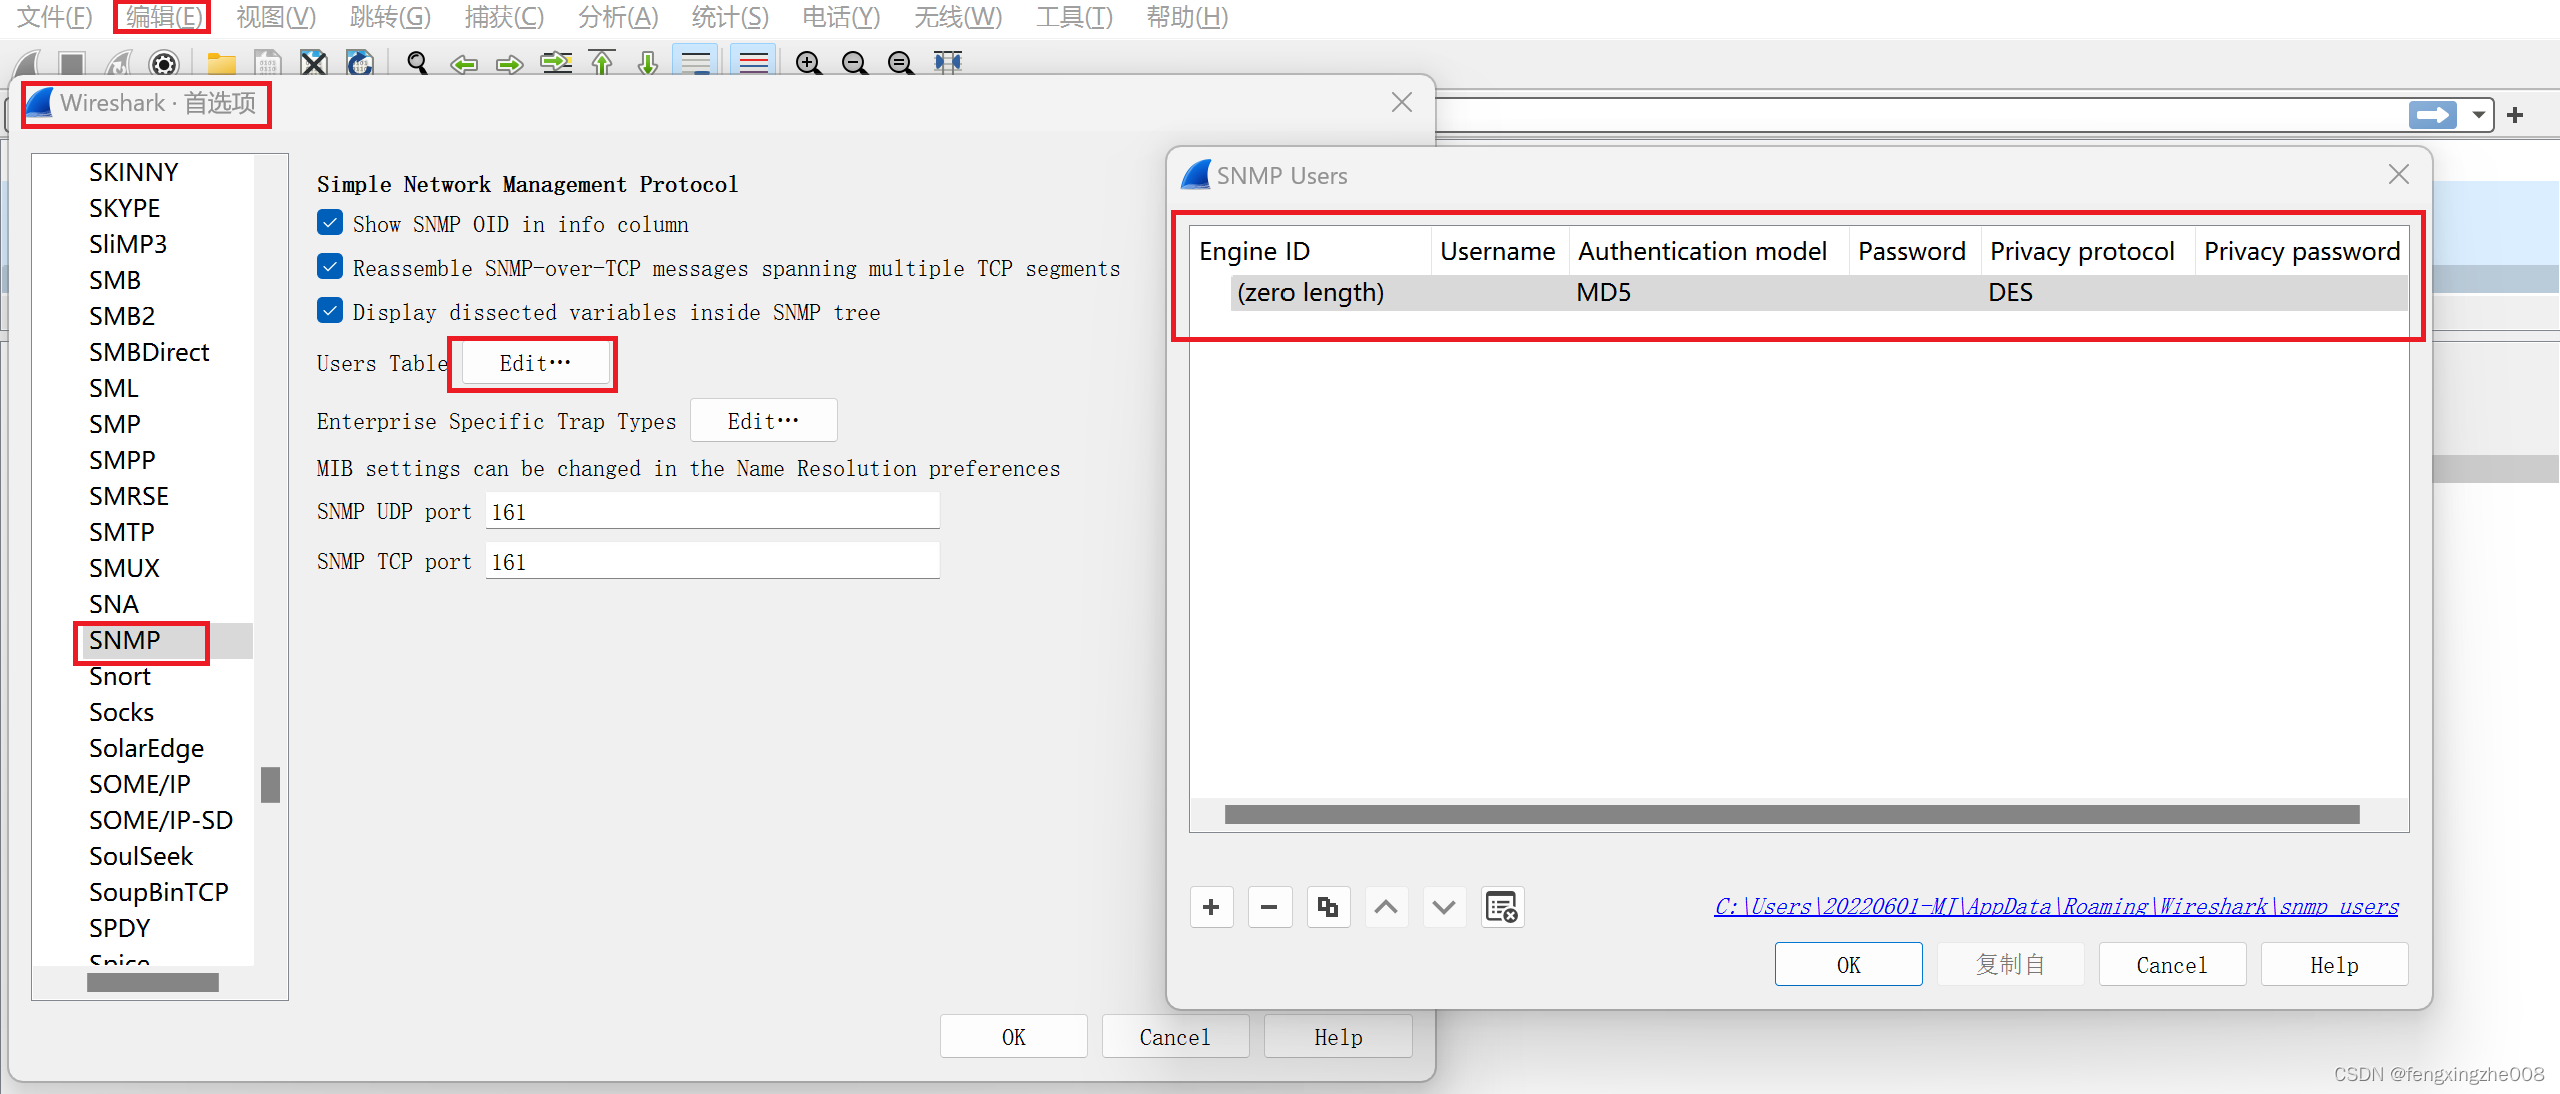Toggle auto scroll during live capture
The height and width of the screenshot is (1094, 2560).
click(x=695, y=62)
